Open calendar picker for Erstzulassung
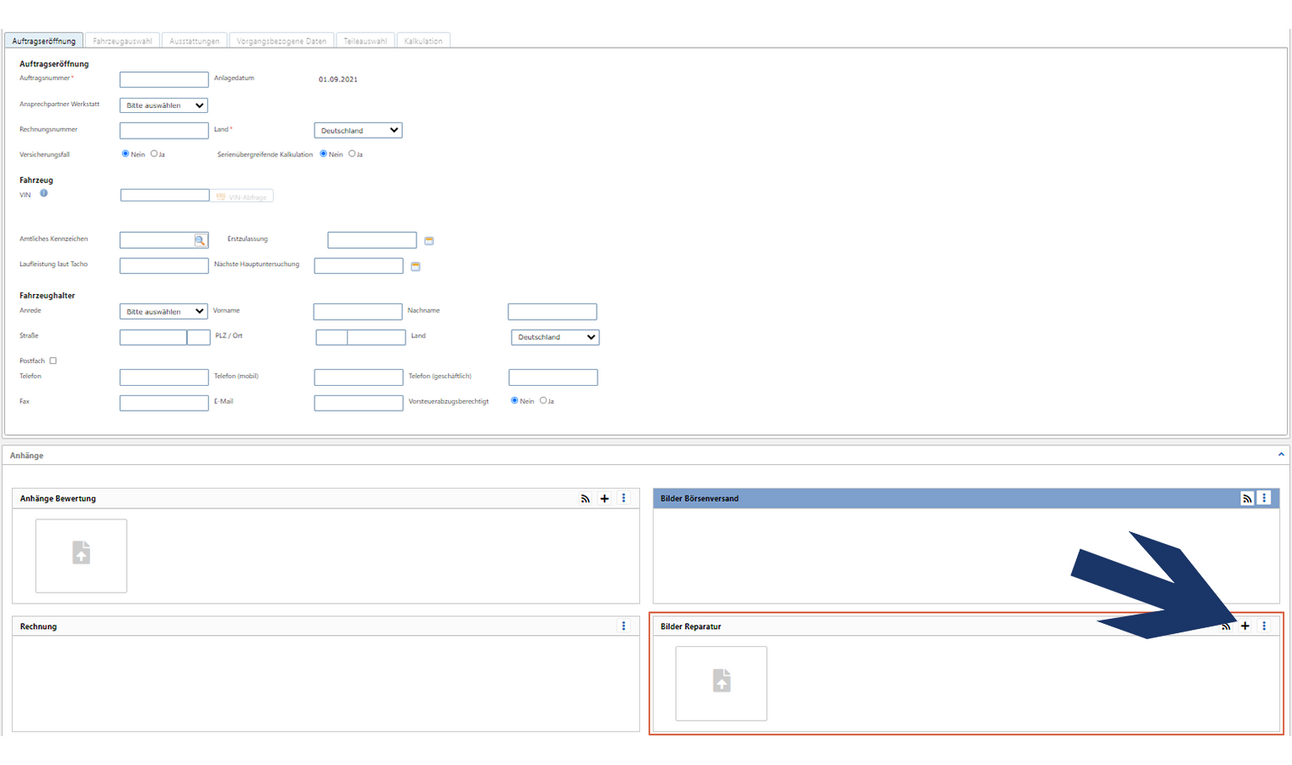The image size is (1292, 765). 429,241
